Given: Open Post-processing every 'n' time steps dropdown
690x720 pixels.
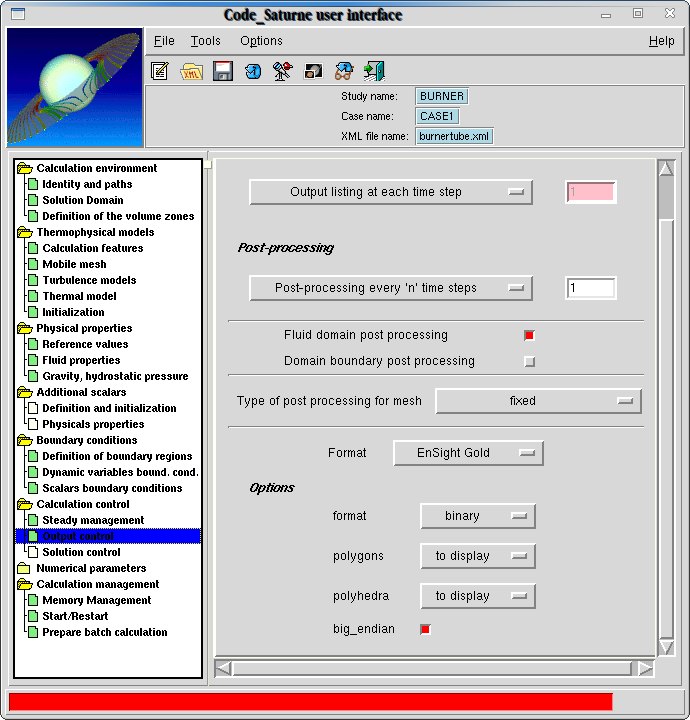Looking at the screenshot, I should 391,288.
